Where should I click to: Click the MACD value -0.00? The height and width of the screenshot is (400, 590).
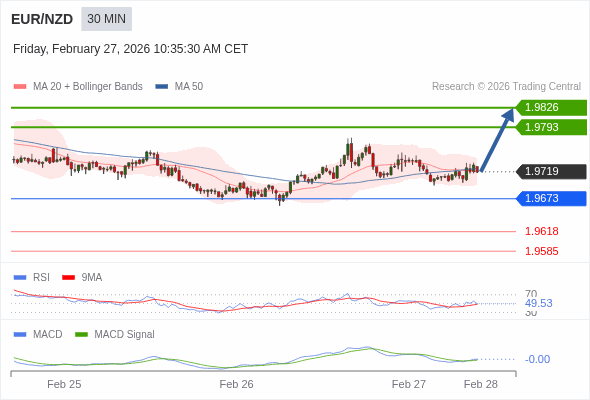[x=537, y=359]
